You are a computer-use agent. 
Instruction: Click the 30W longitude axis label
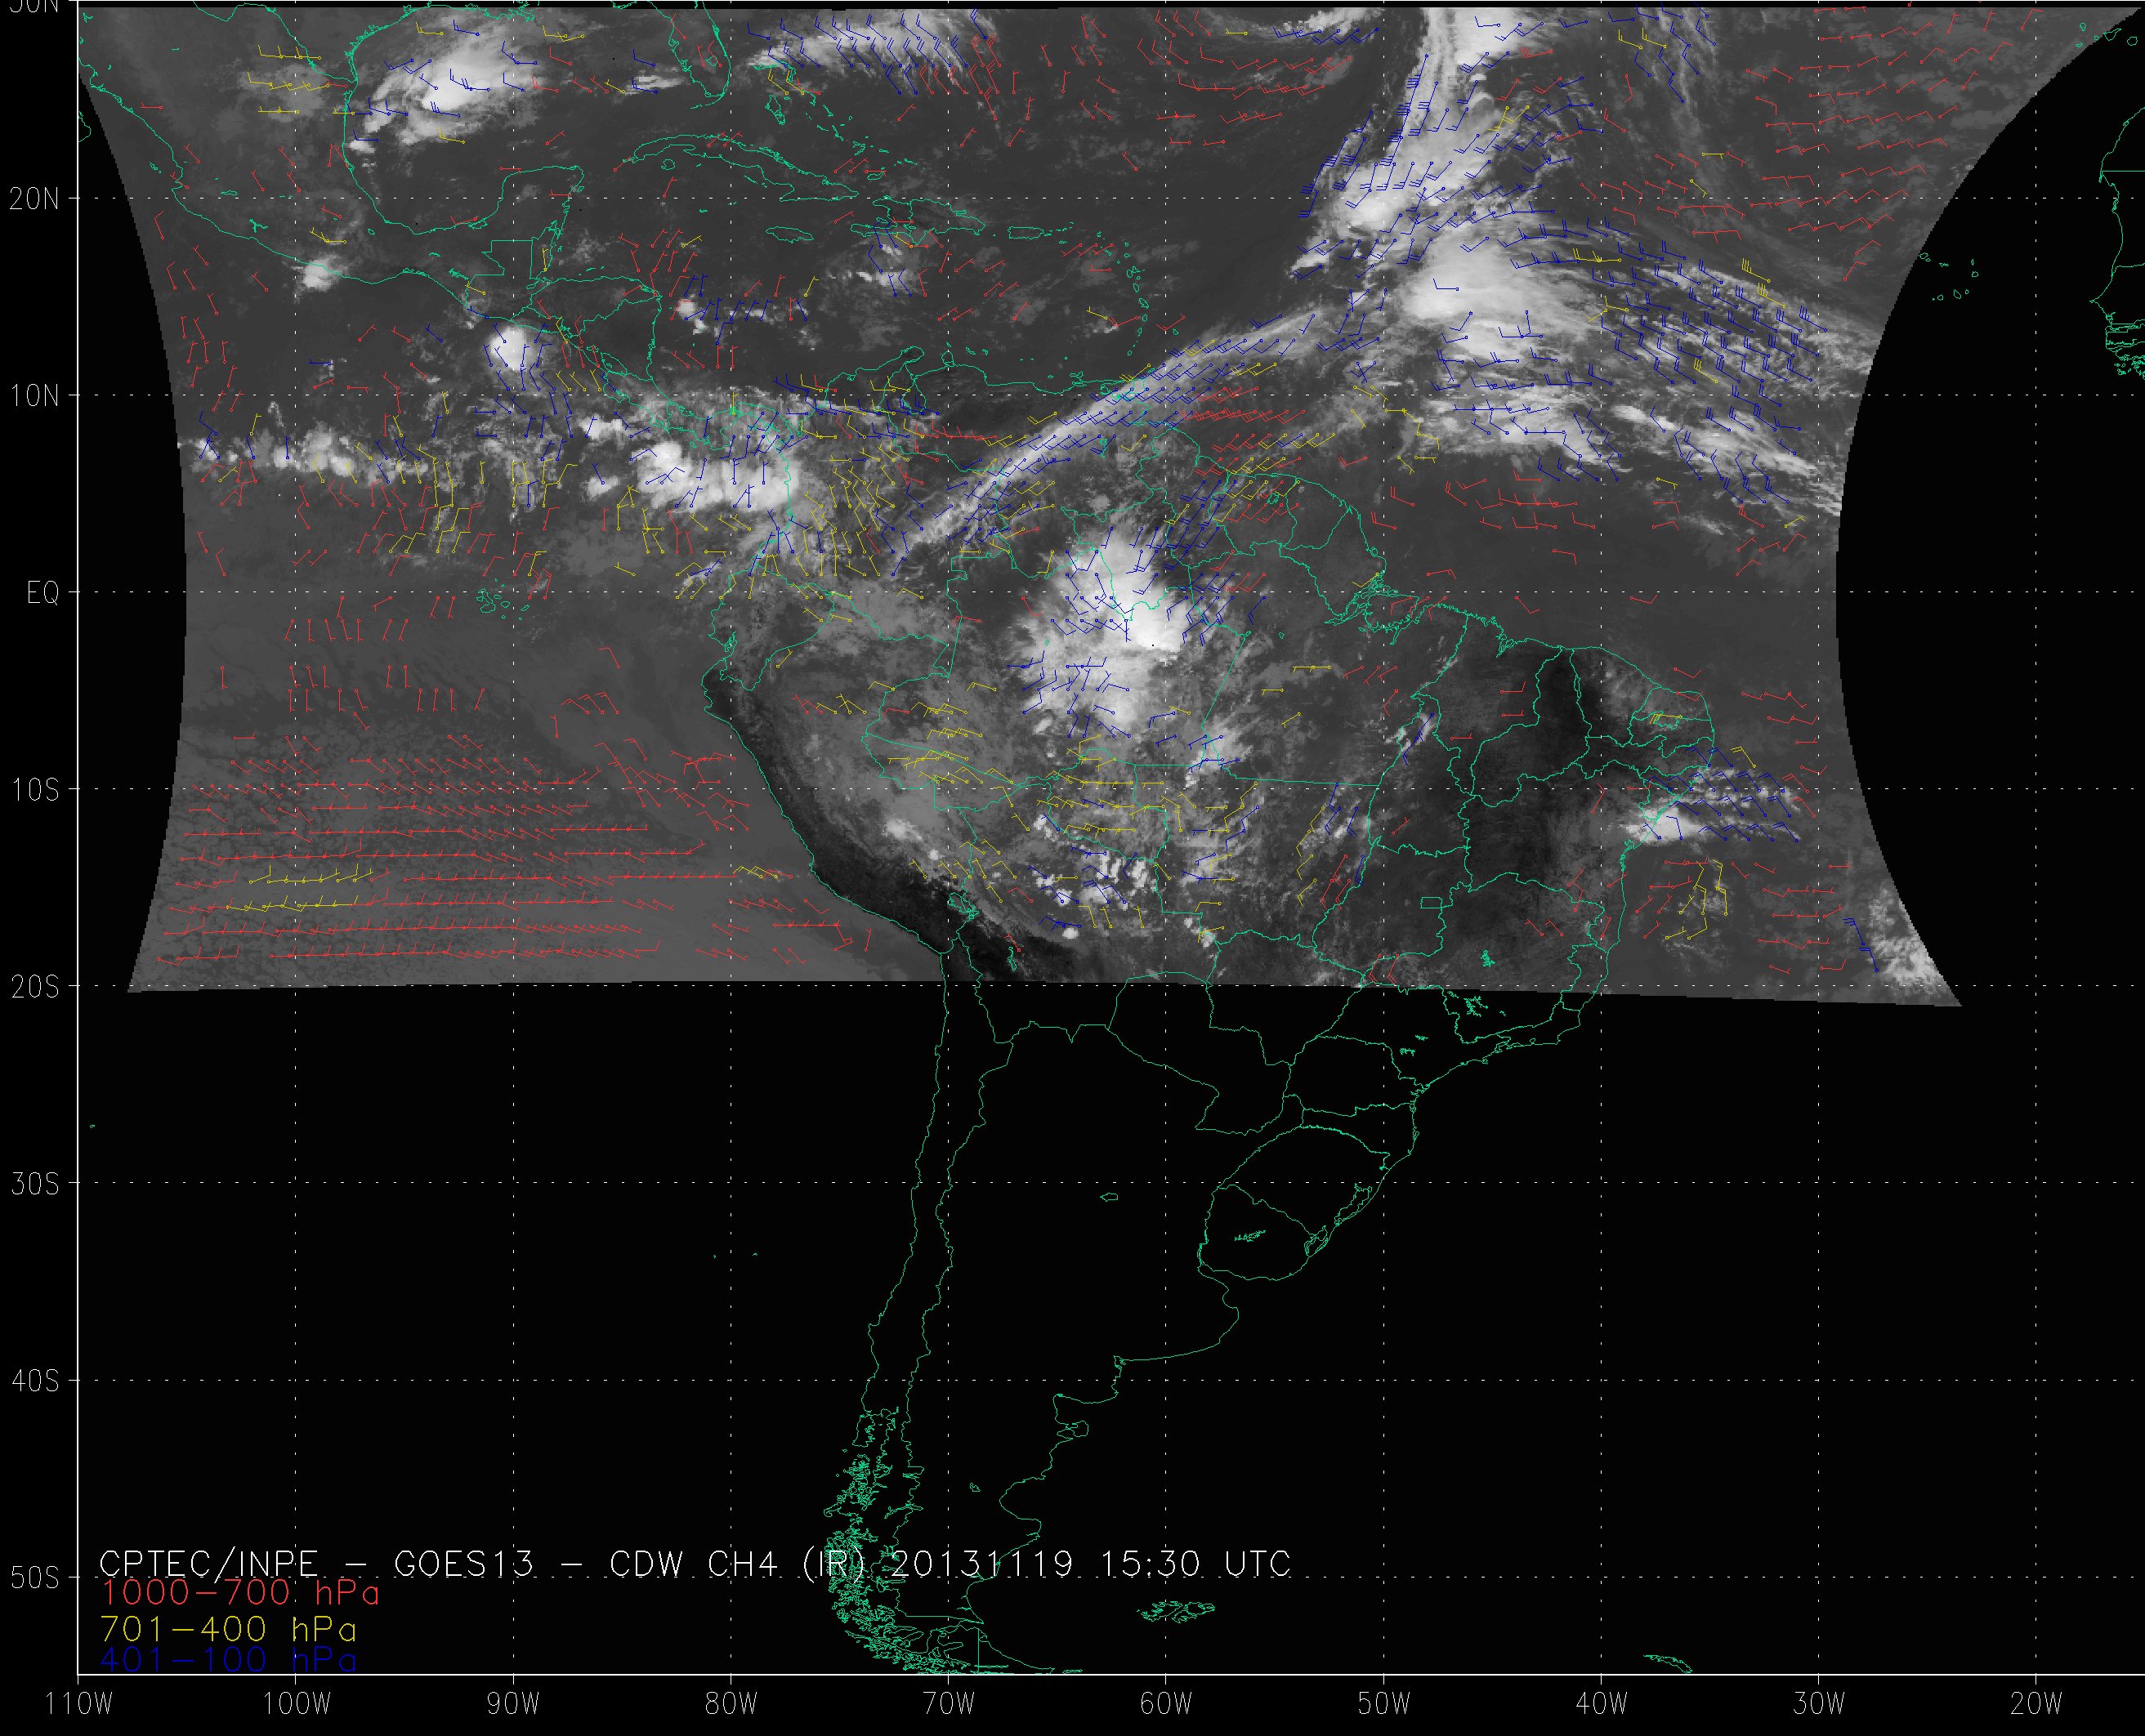[x=1819, y=1703]
